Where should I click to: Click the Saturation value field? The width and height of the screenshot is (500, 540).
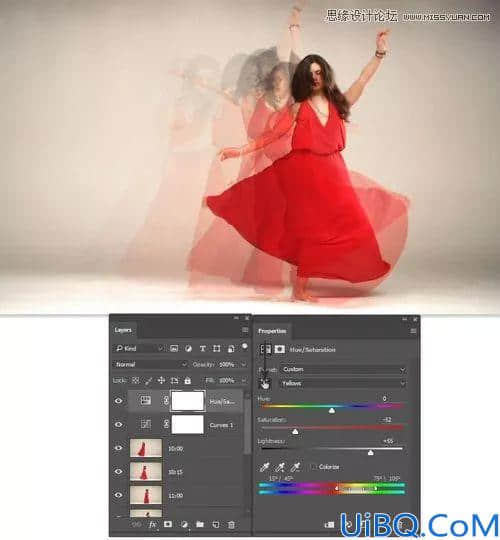point(386,420)
